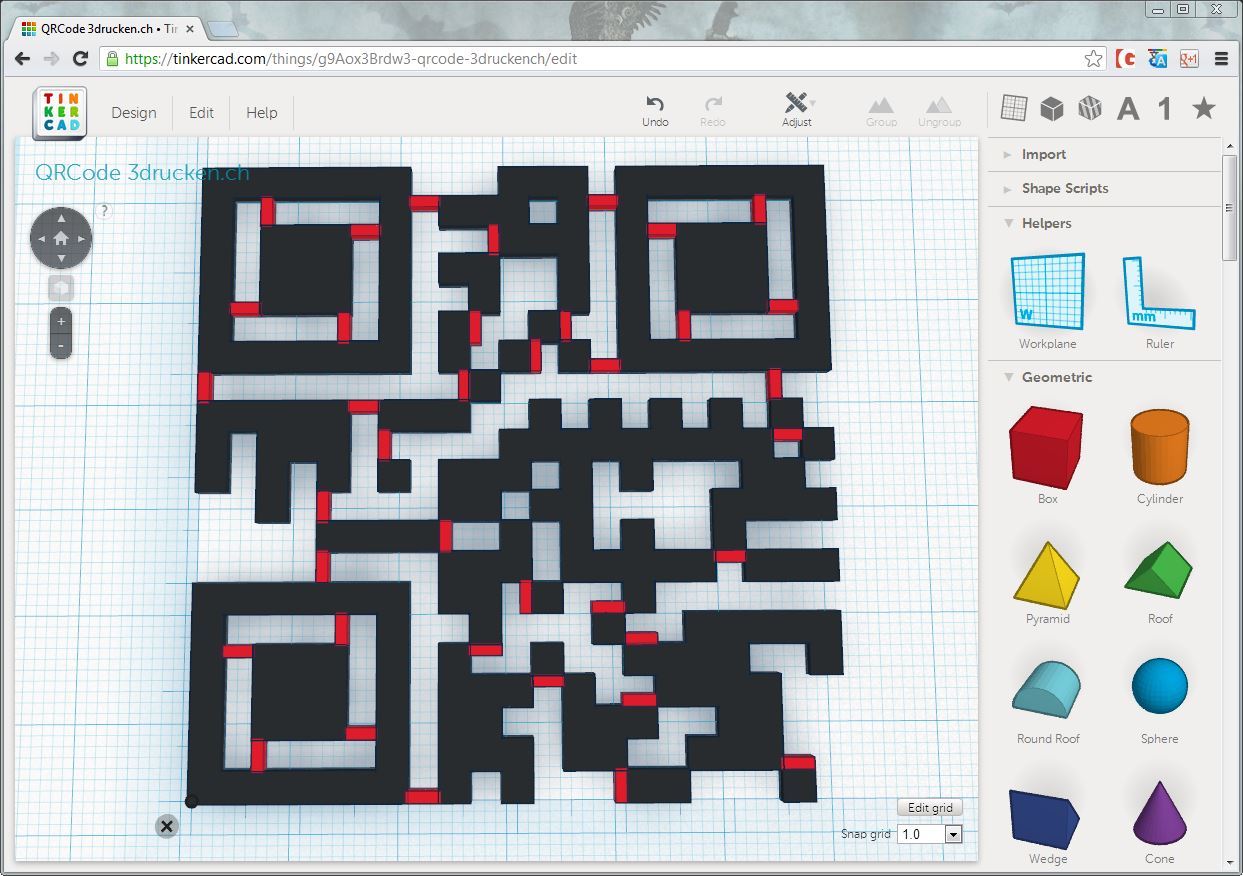Click the Ungroup tool
This screenshot has width=1243, height=876.
point(939,111)
